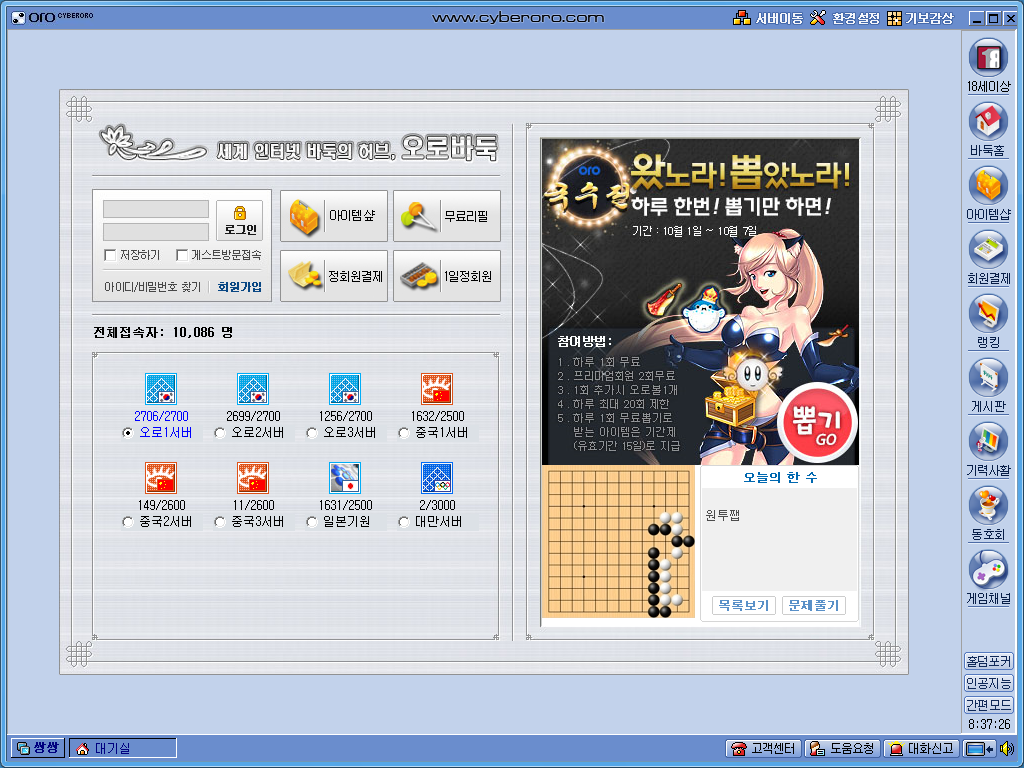This screenshot has height=768, width=1024.
Task: Click the 홀덤포커 button in sidebar
Action: 988,662
